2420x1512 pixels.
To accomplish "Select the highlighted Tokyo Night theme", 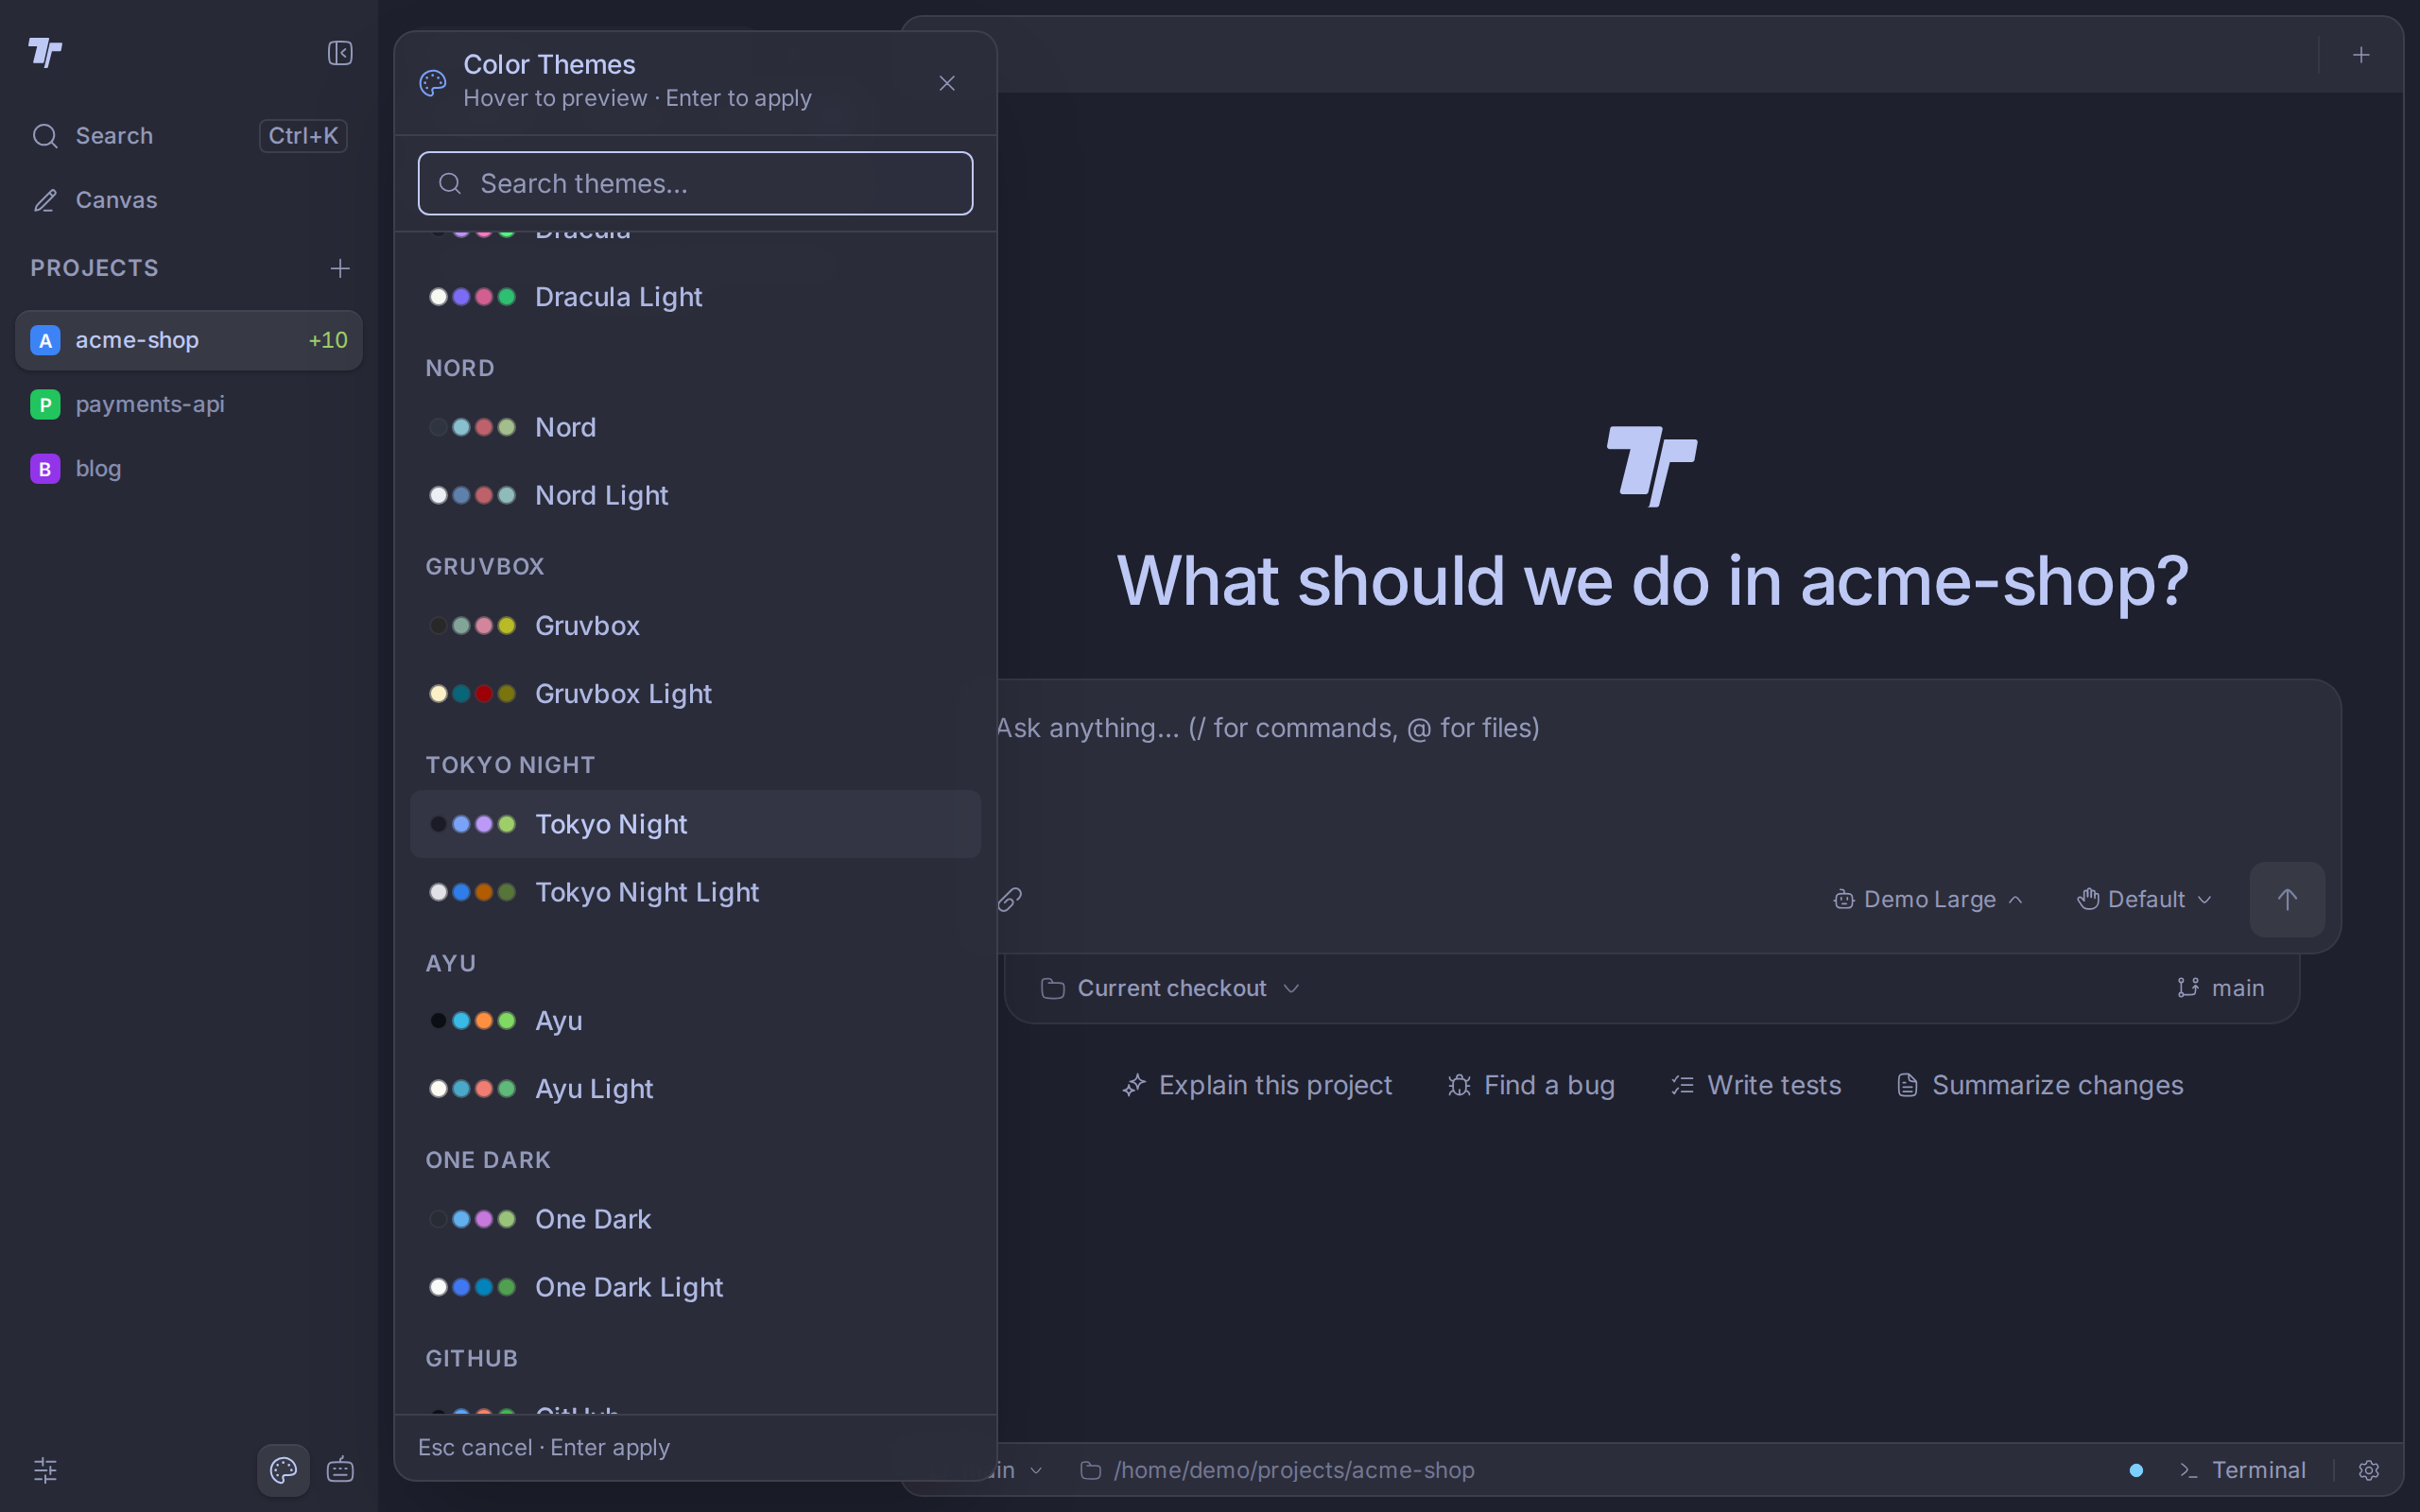I will [695, 824].
